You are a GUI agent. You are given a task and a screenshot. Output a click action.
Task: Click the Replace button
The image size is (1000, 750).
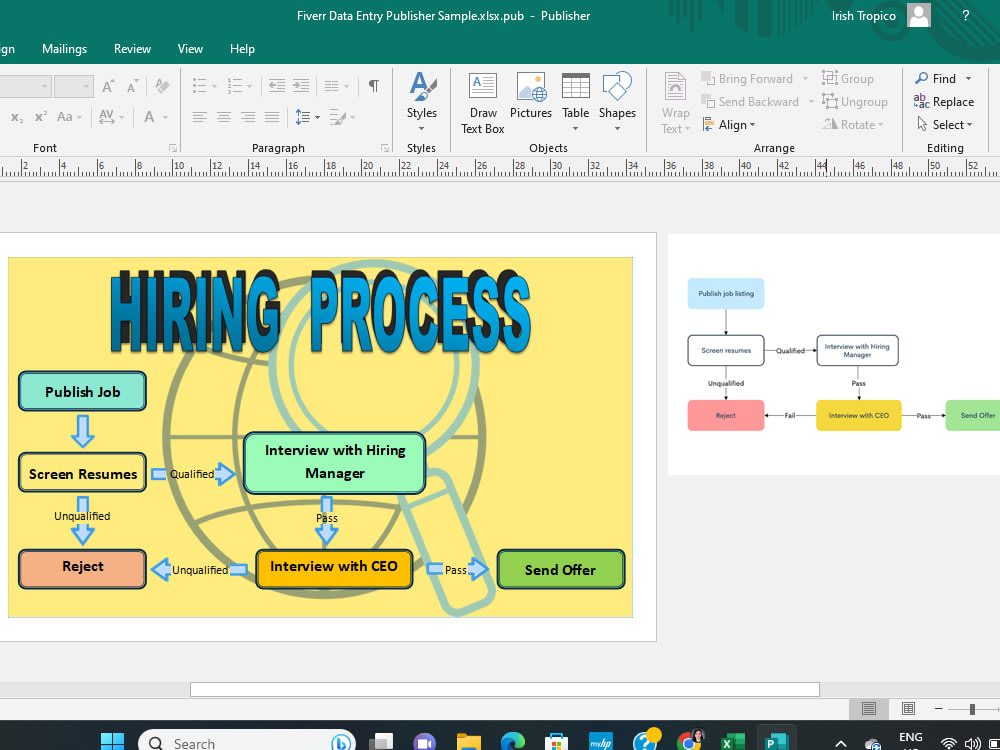coord(944,101)
